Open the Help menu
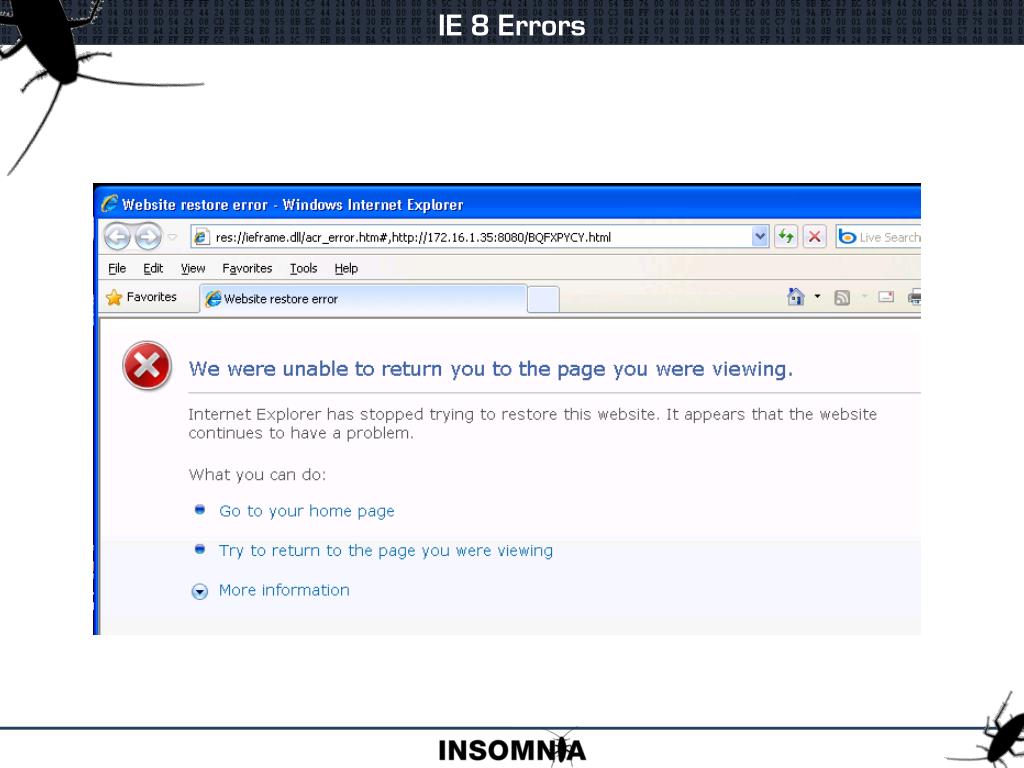The width and height of the screenshot is (1024, 768). tap(346, 268)
